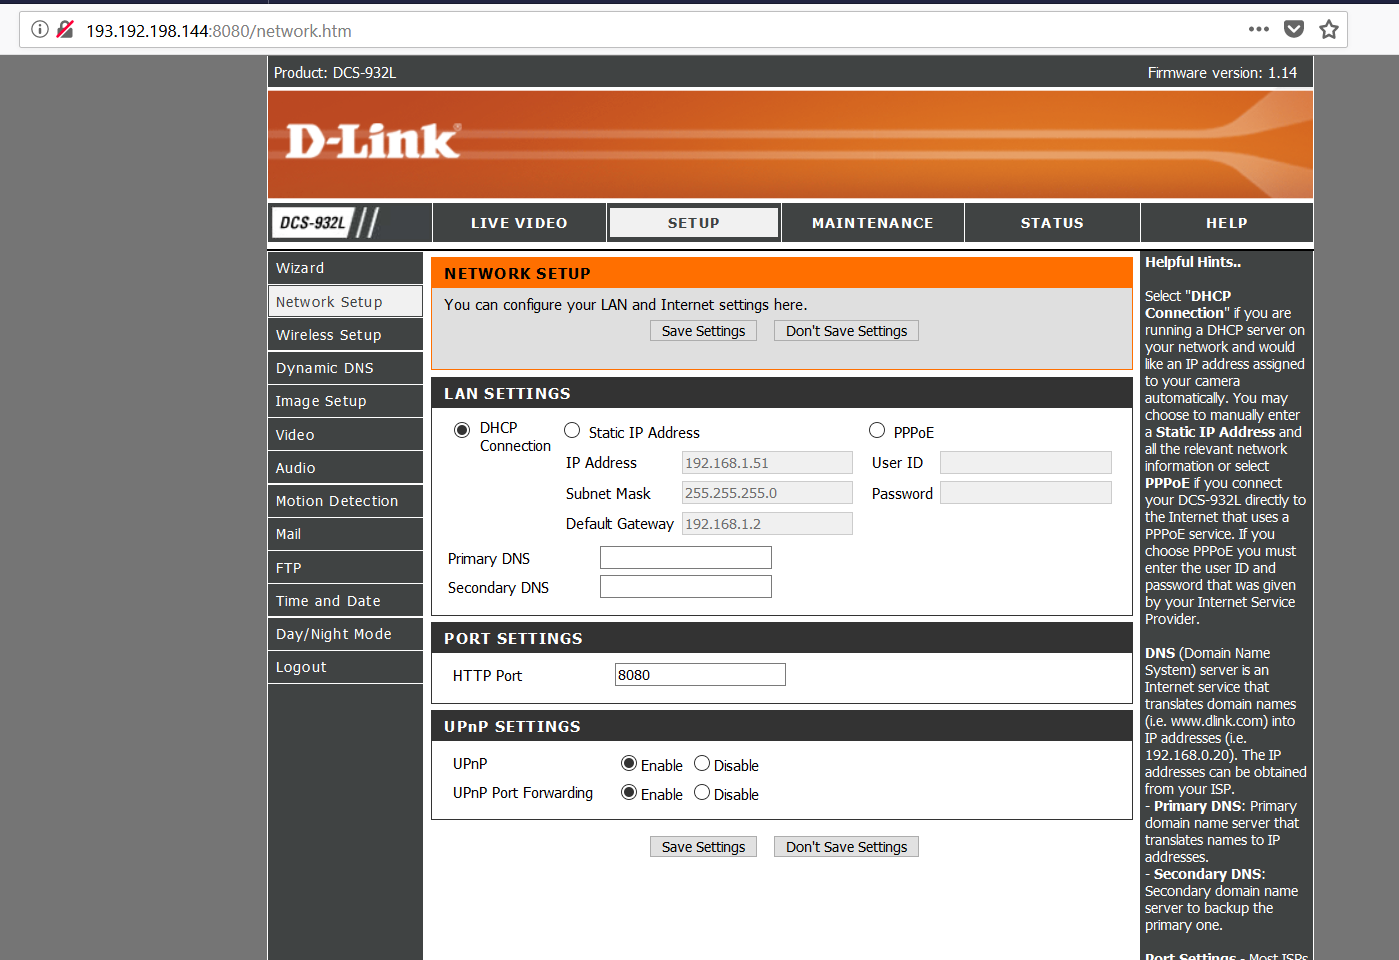This screenshot has height=960, width=1399.
Task: Open the Live Video tab
Action: [519, 223]
